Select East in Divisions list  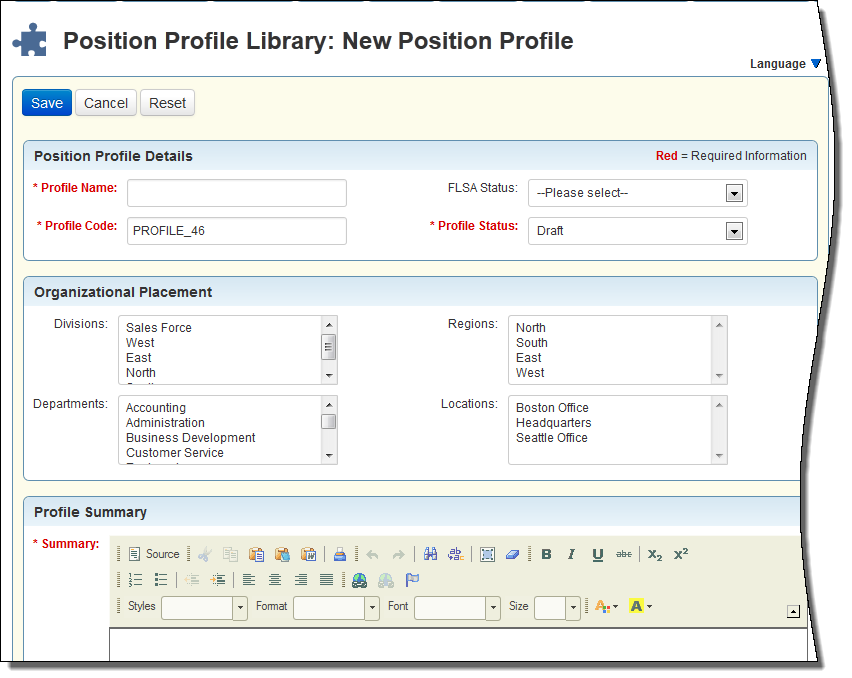(139, 357)
